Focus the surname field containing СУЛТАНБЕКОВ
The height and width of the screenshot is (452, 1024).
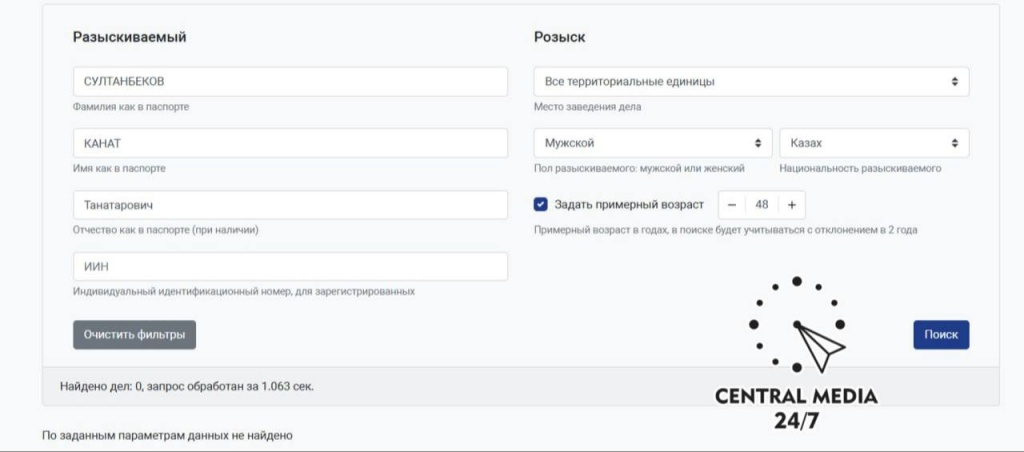click(290, 82)
